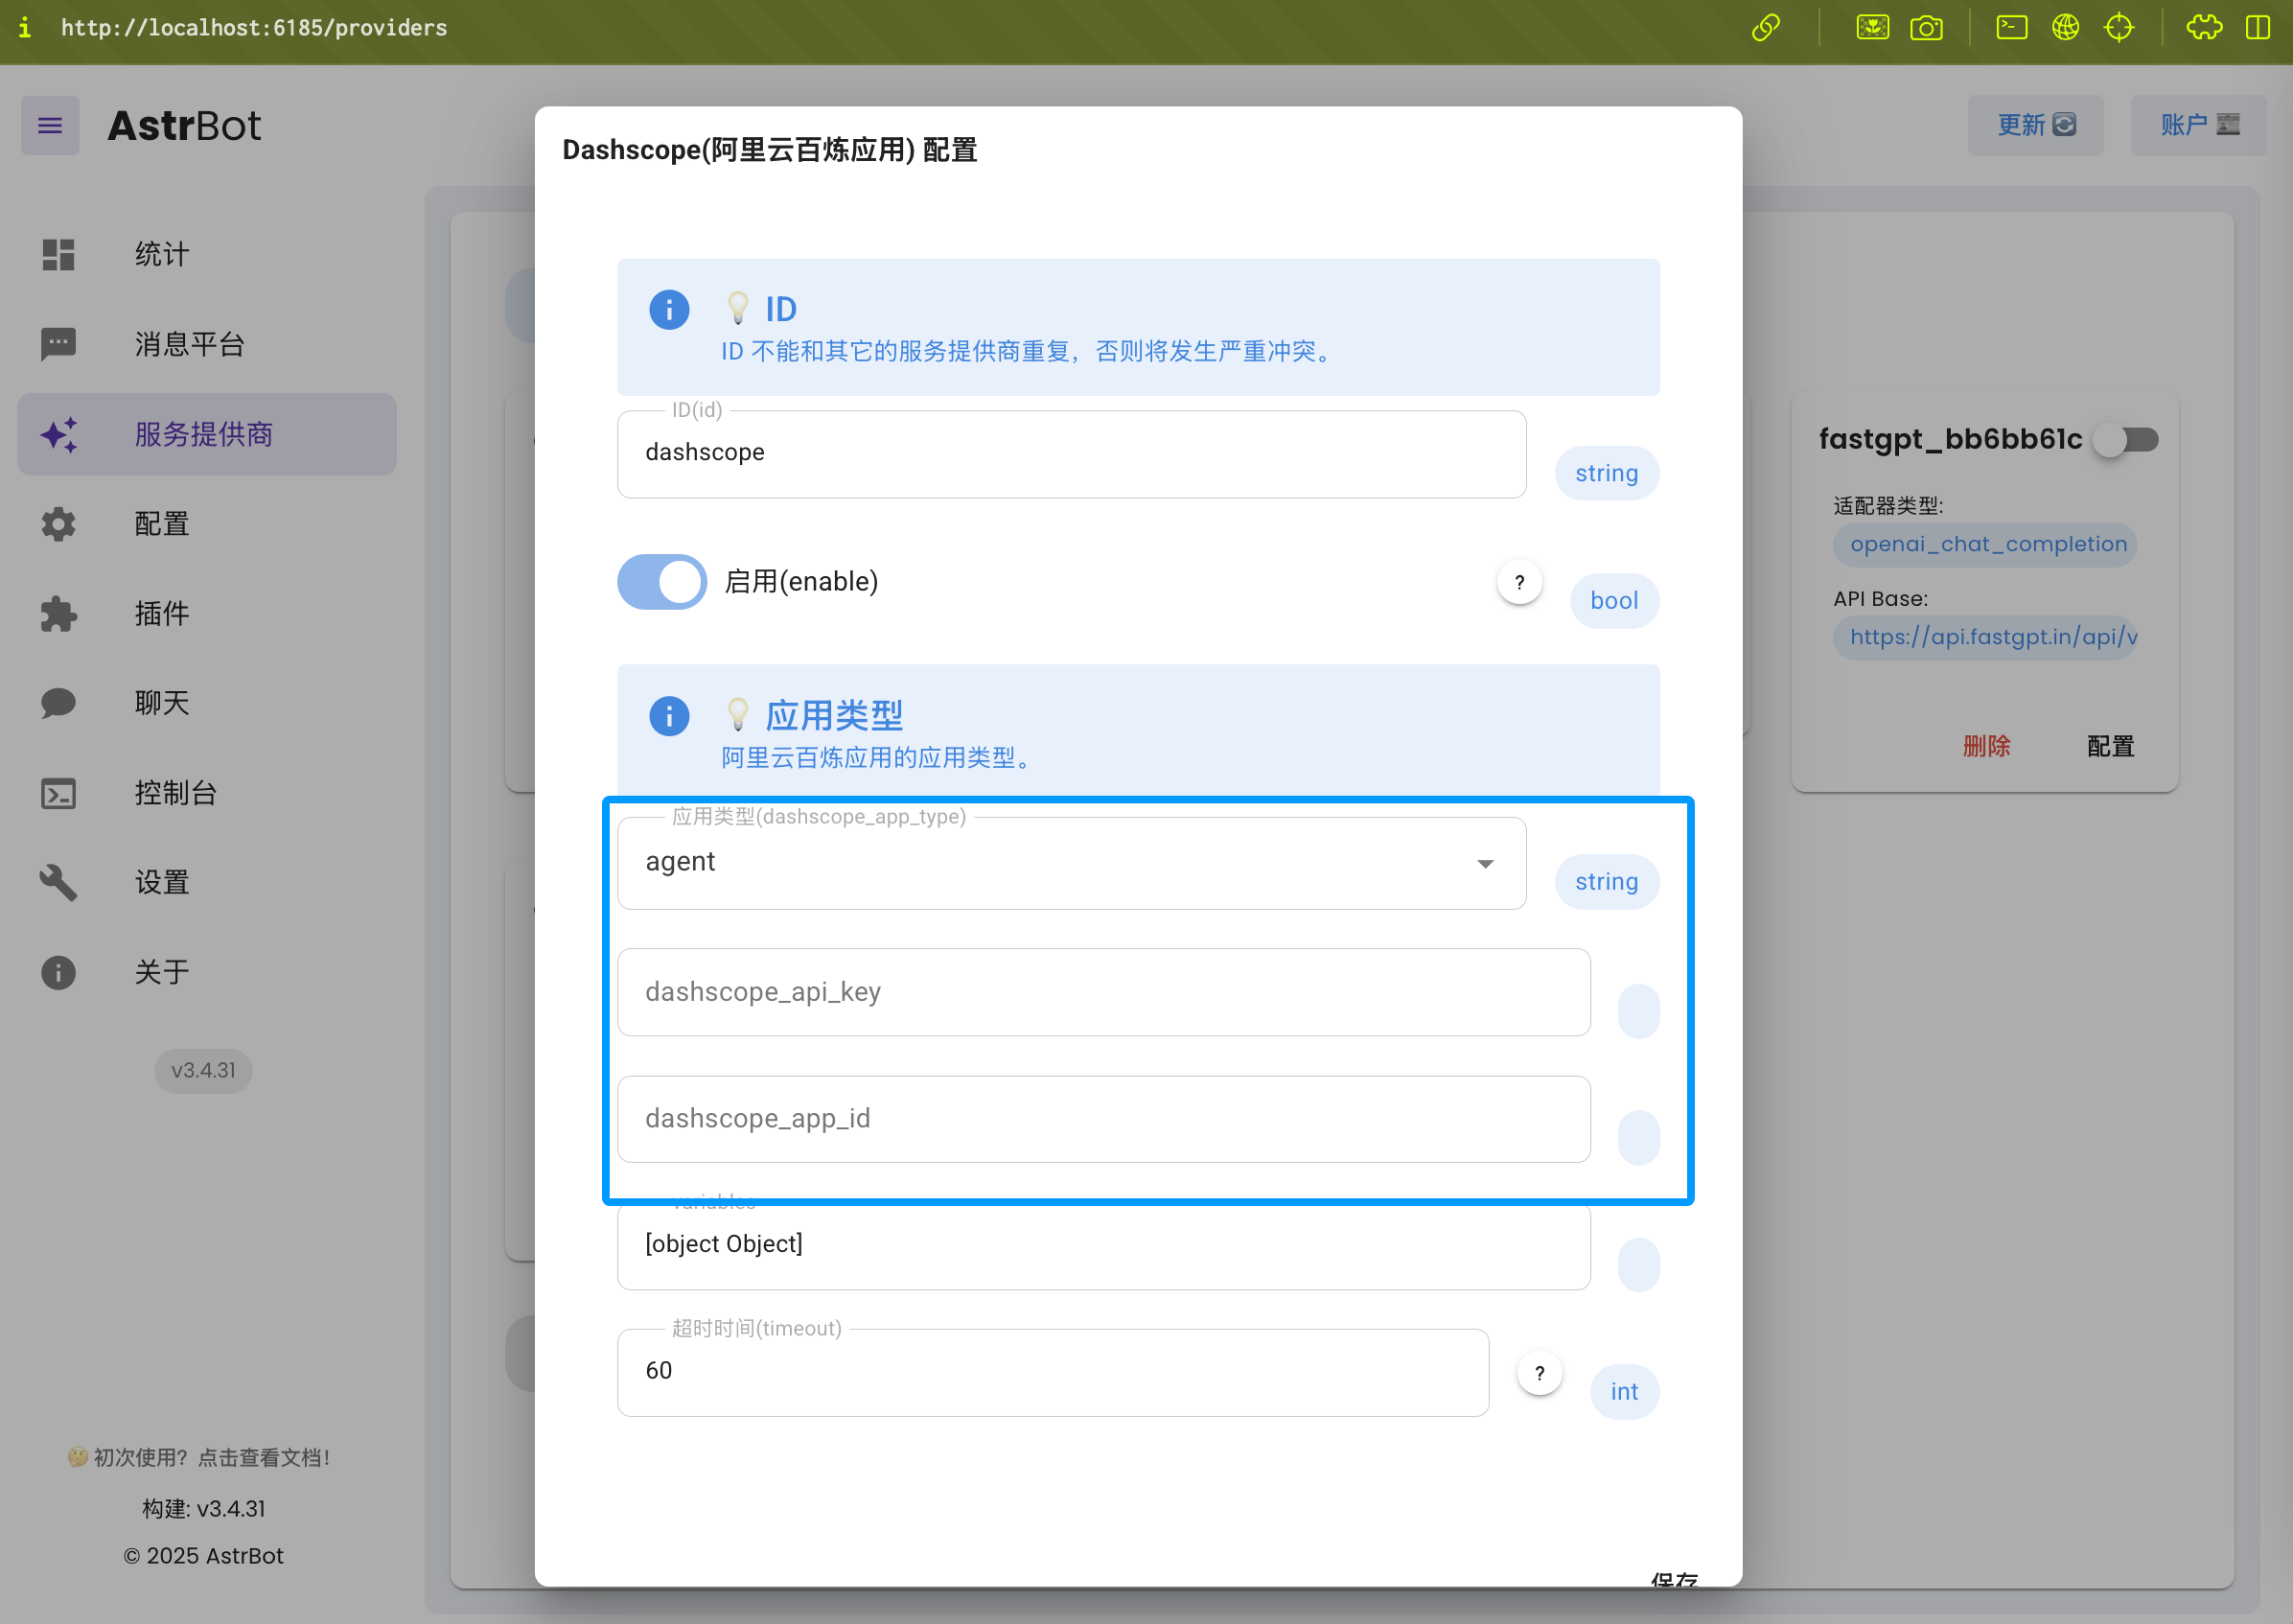The height and width of the screenshot is (1624, 2293).
Task: Open the 初次使用？点击查看文档 link
Action: point(198,1457)
